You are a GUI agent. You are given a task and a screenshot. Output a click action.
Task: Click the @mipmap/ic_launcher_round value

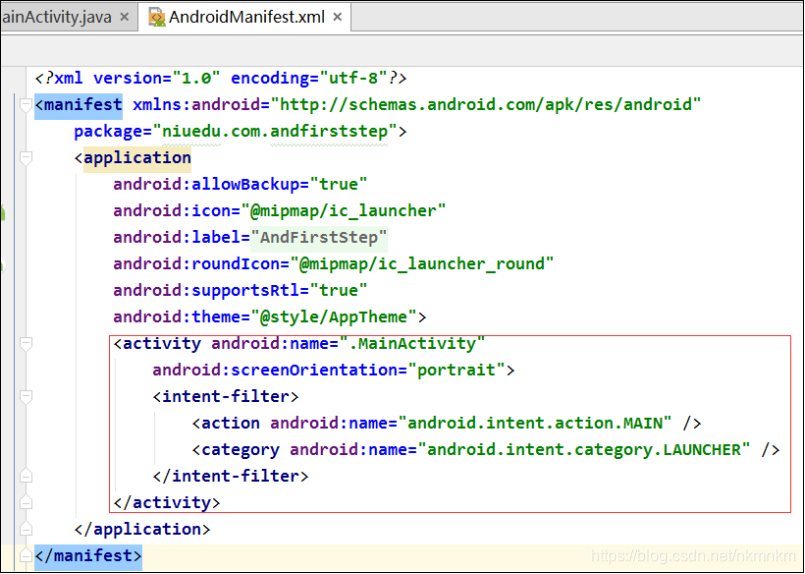click(421, 264)
